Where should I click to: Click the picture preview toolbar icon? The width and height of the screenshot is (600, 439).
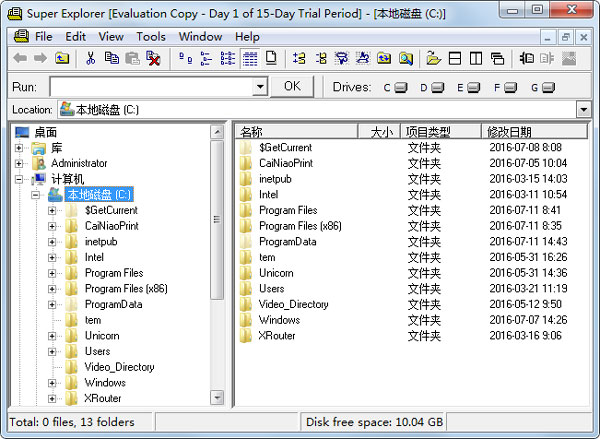pyautogui.click(x=569, y=59)
